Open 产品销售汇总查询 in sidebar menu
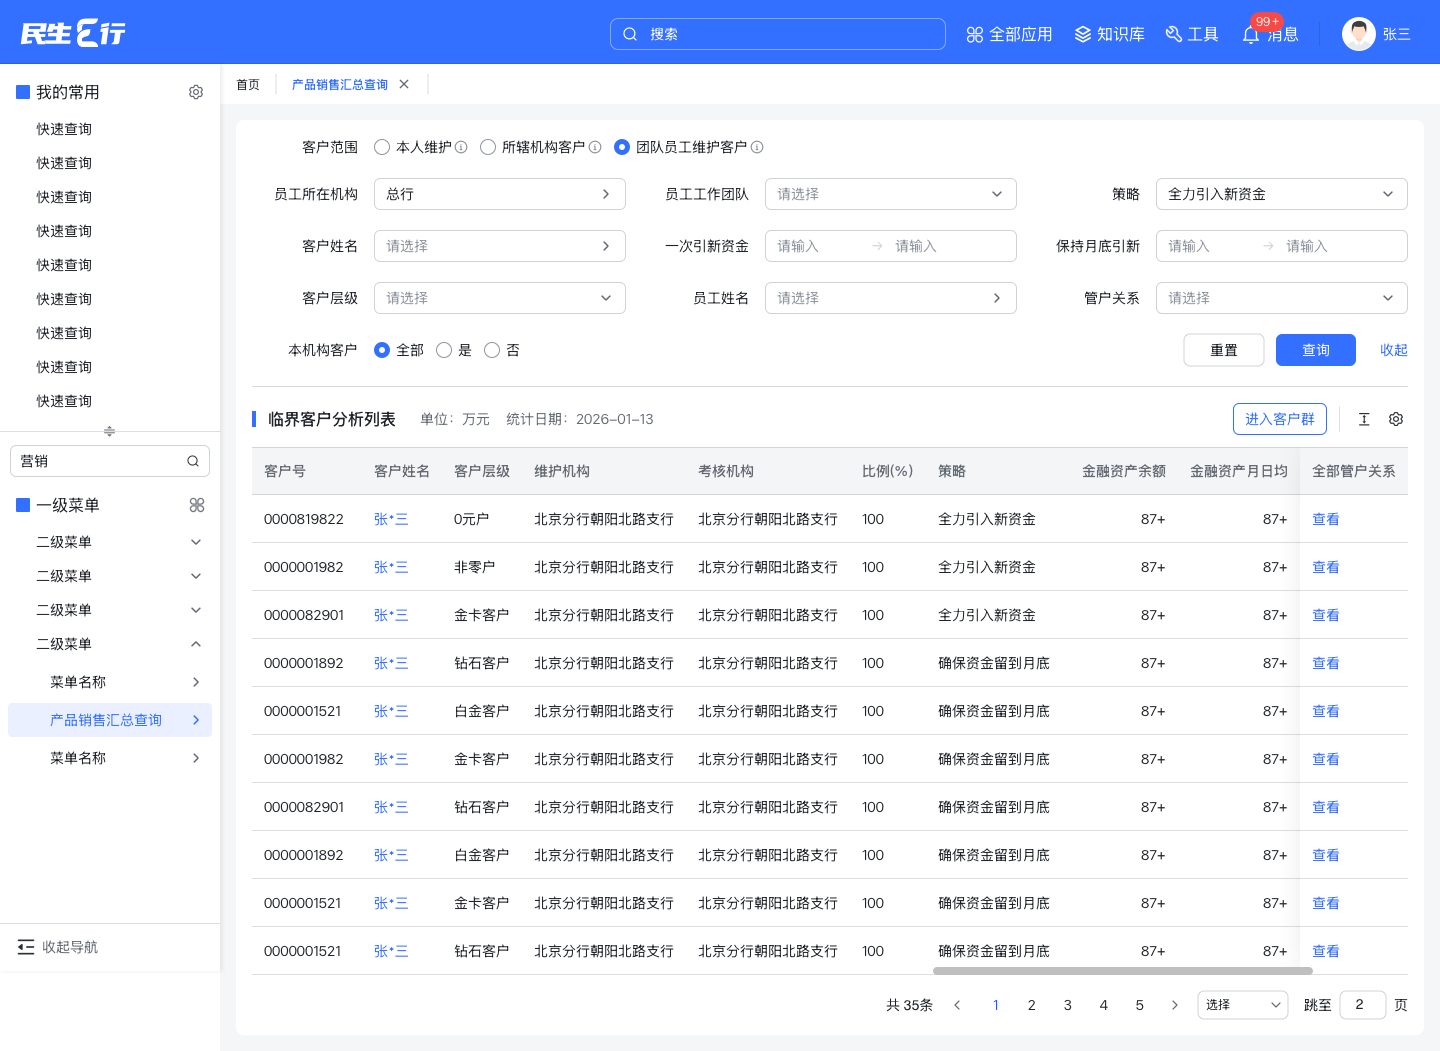The height and width of the screenshot is (1051, 1440). coord(110,720)
